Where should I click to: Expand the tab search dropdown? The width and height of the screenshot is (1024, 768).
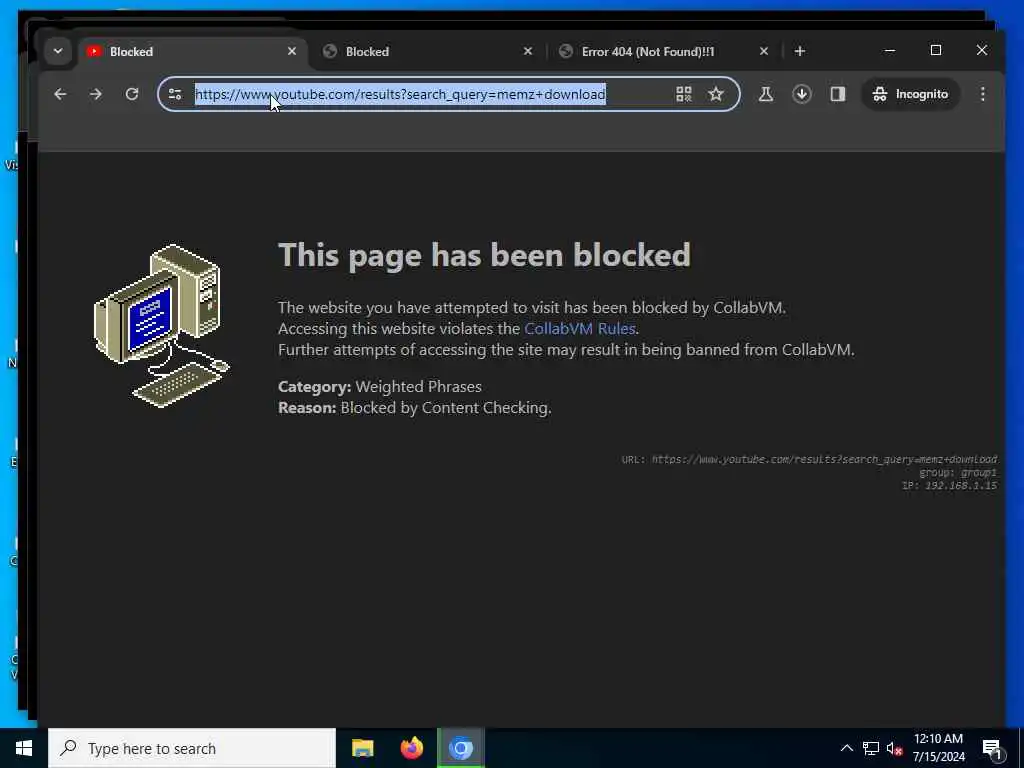57,51
